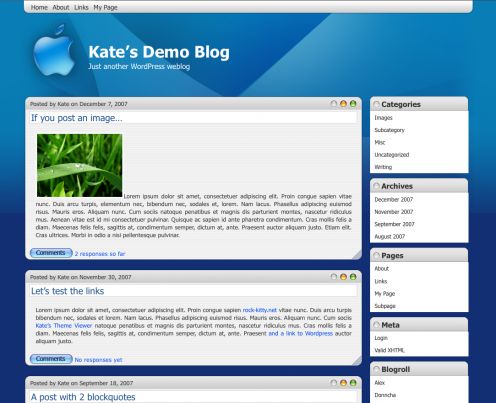Open September 2007 archive
Screen dimensions: 496x403
tap(394, 224)
